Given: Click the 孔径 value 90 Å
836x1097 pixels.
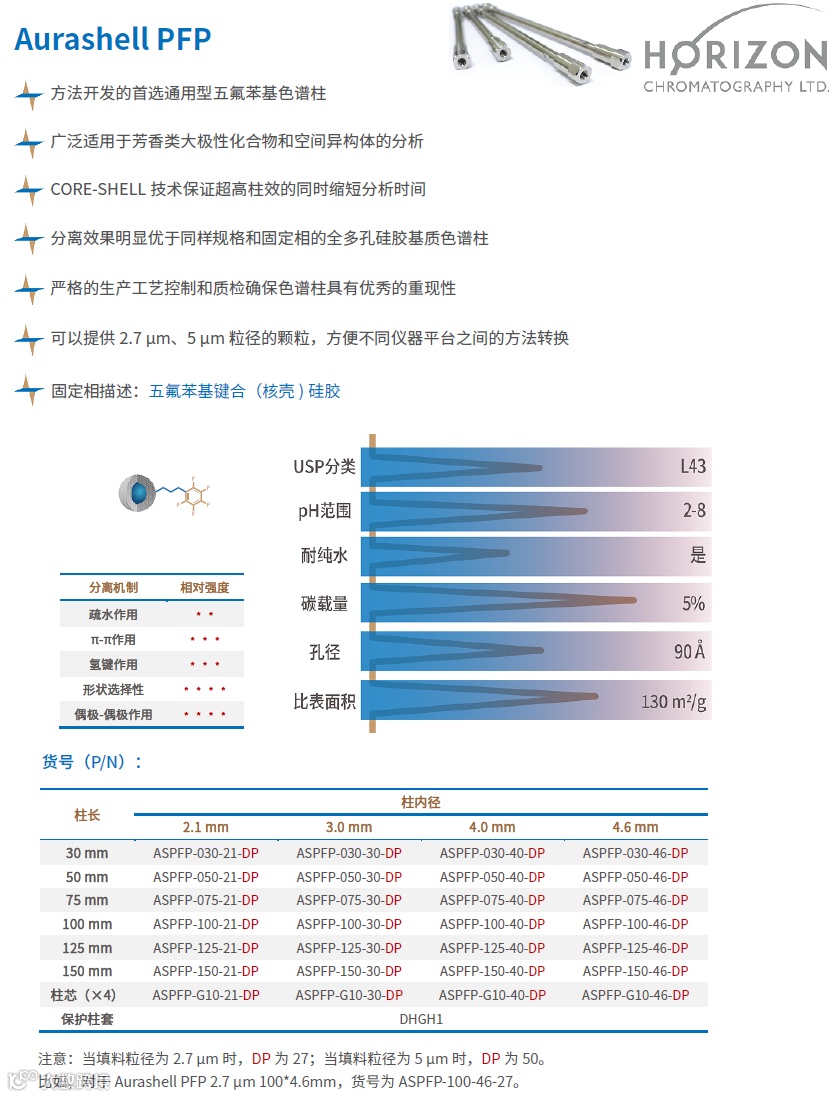Looking at the screenshot, I should [689, 652].
